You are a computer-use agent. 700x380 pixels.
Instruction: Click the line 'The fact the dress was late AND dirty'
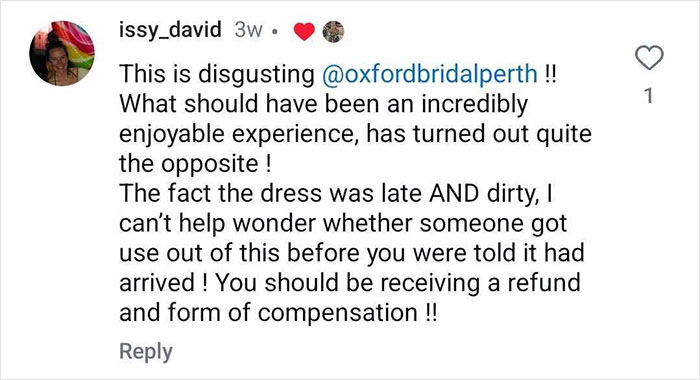click(327, 193)
